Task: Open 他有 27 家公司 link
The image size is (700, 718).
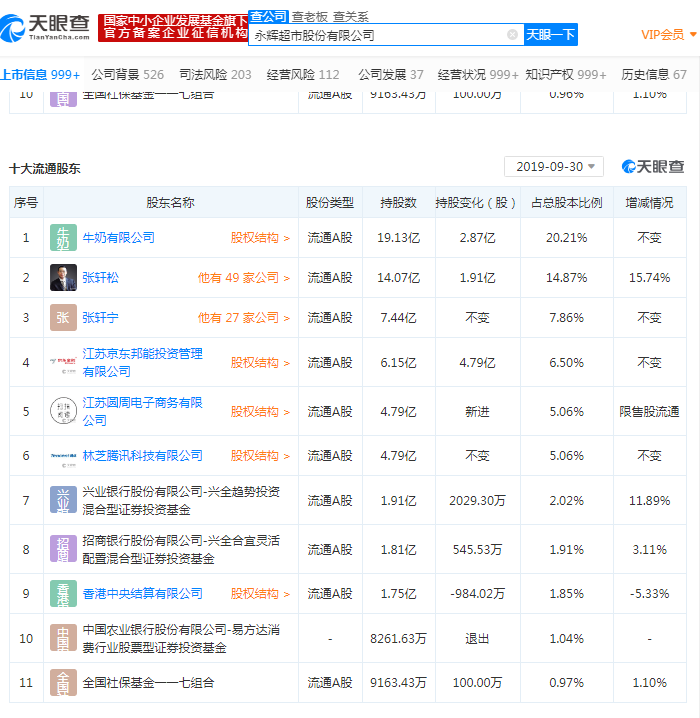Action: tap(244, 317)
